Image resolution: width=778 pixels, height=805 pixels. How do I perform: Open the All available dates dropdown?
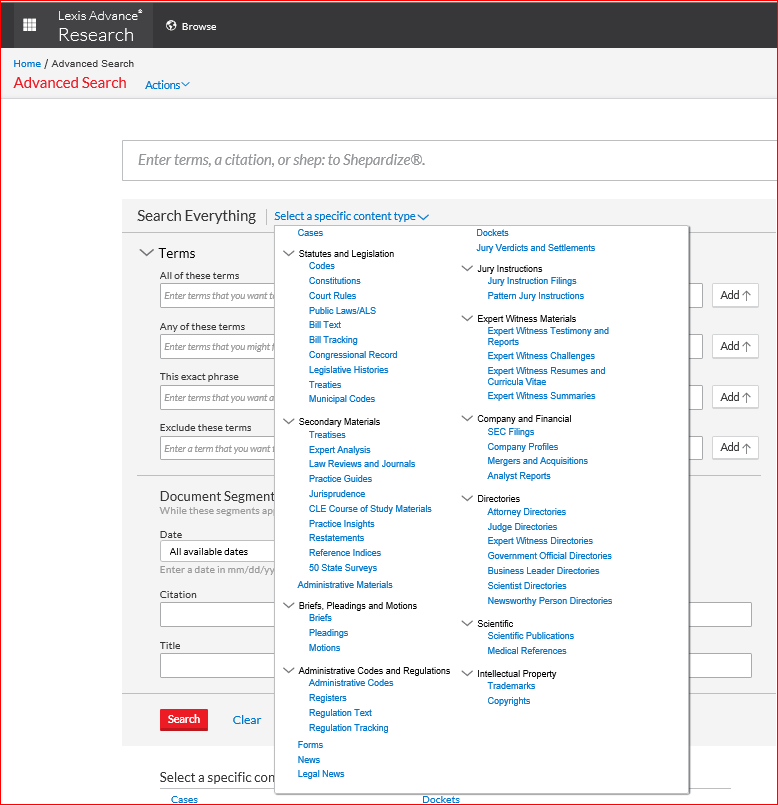coord(218,551)
